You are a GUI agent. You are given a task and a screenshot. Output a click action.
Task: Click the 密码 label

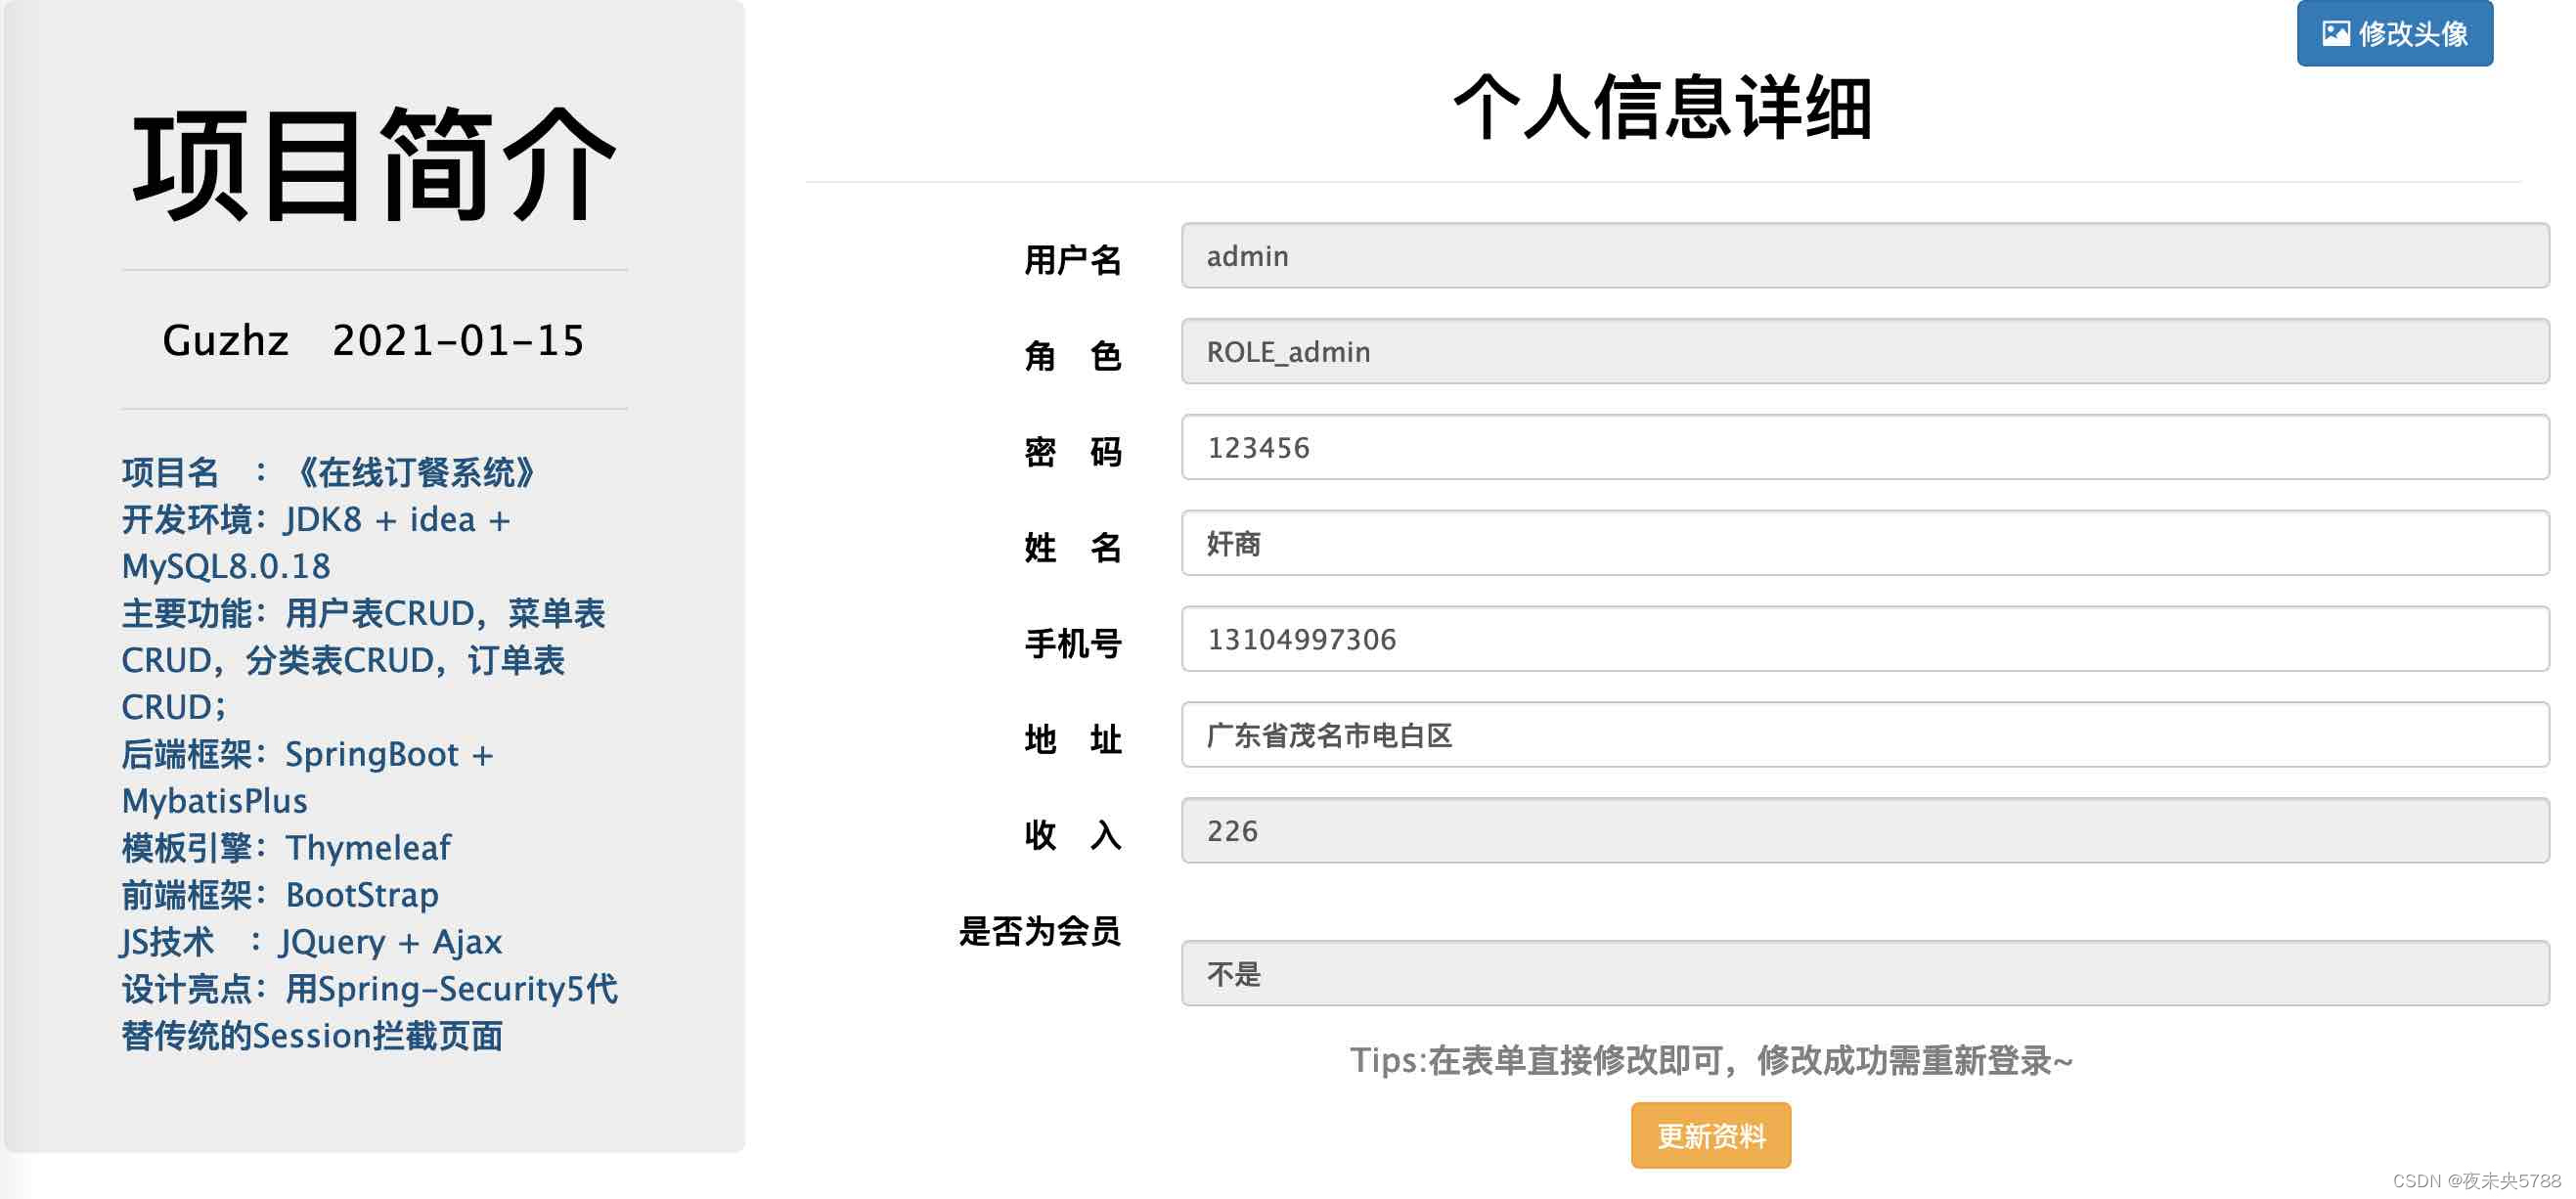1072,452
